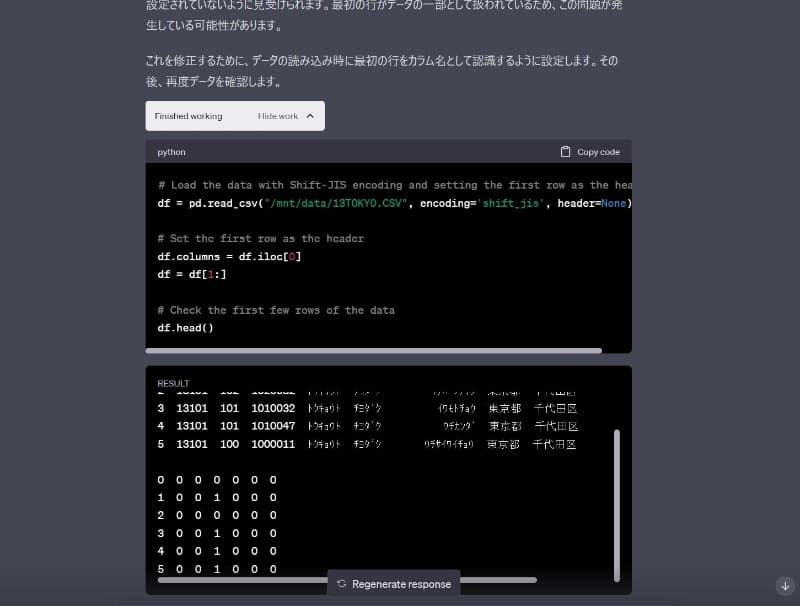Click the df.head() code line
This screenshot has height=606, width=800.
point(185,328)
